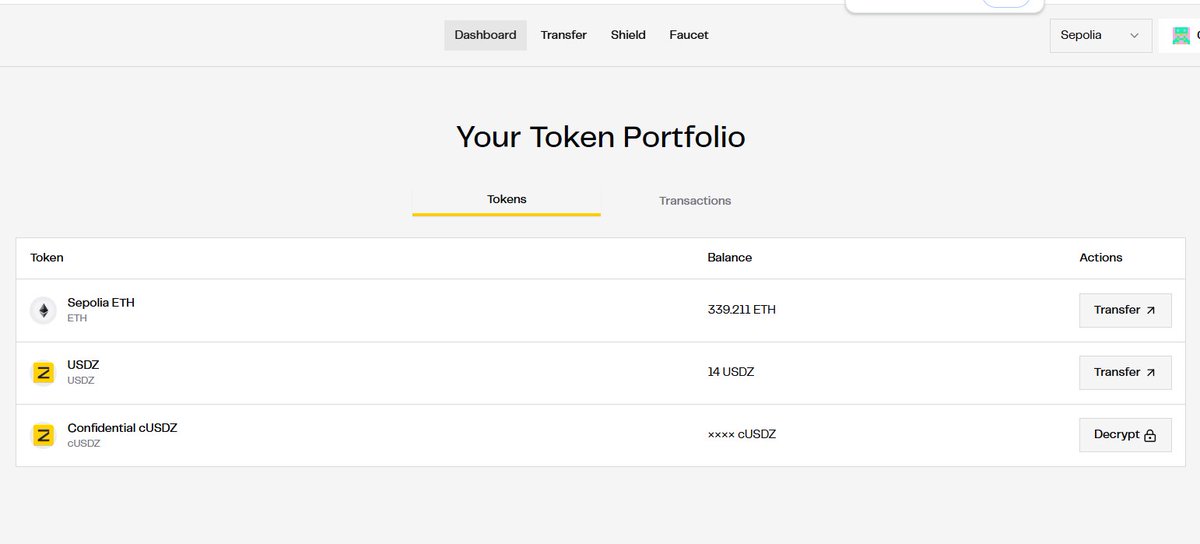Viewport: 1200px width, 544px height.
Task: Click the Token column header
Action: (47, 258)
